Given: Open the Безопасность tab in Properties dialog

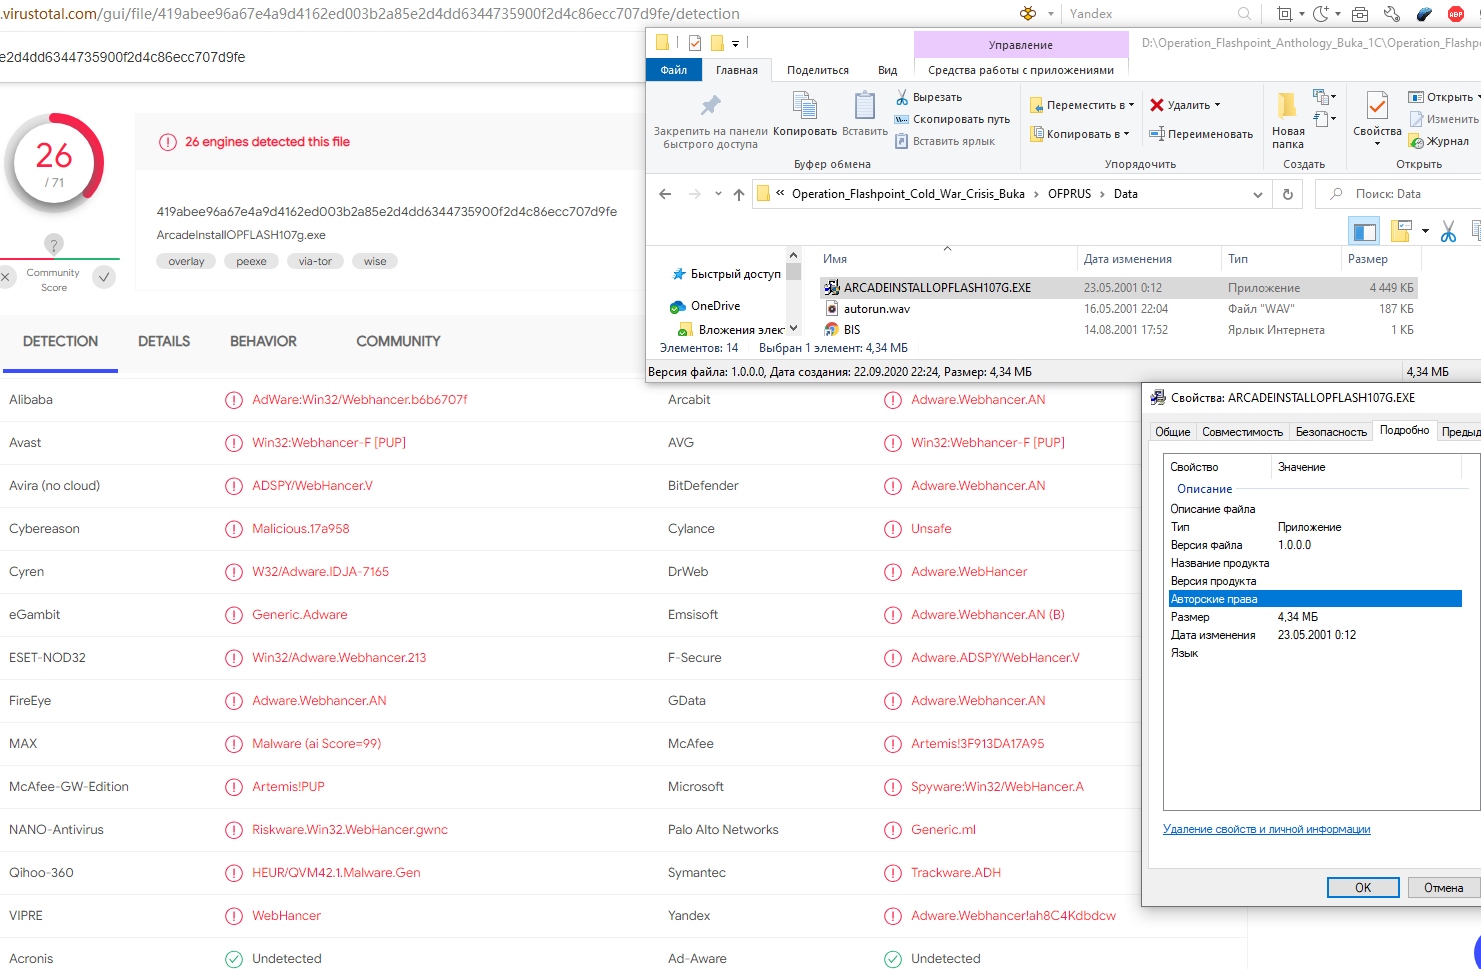Looking at the screenshot, I should [x=1330, y=432].
